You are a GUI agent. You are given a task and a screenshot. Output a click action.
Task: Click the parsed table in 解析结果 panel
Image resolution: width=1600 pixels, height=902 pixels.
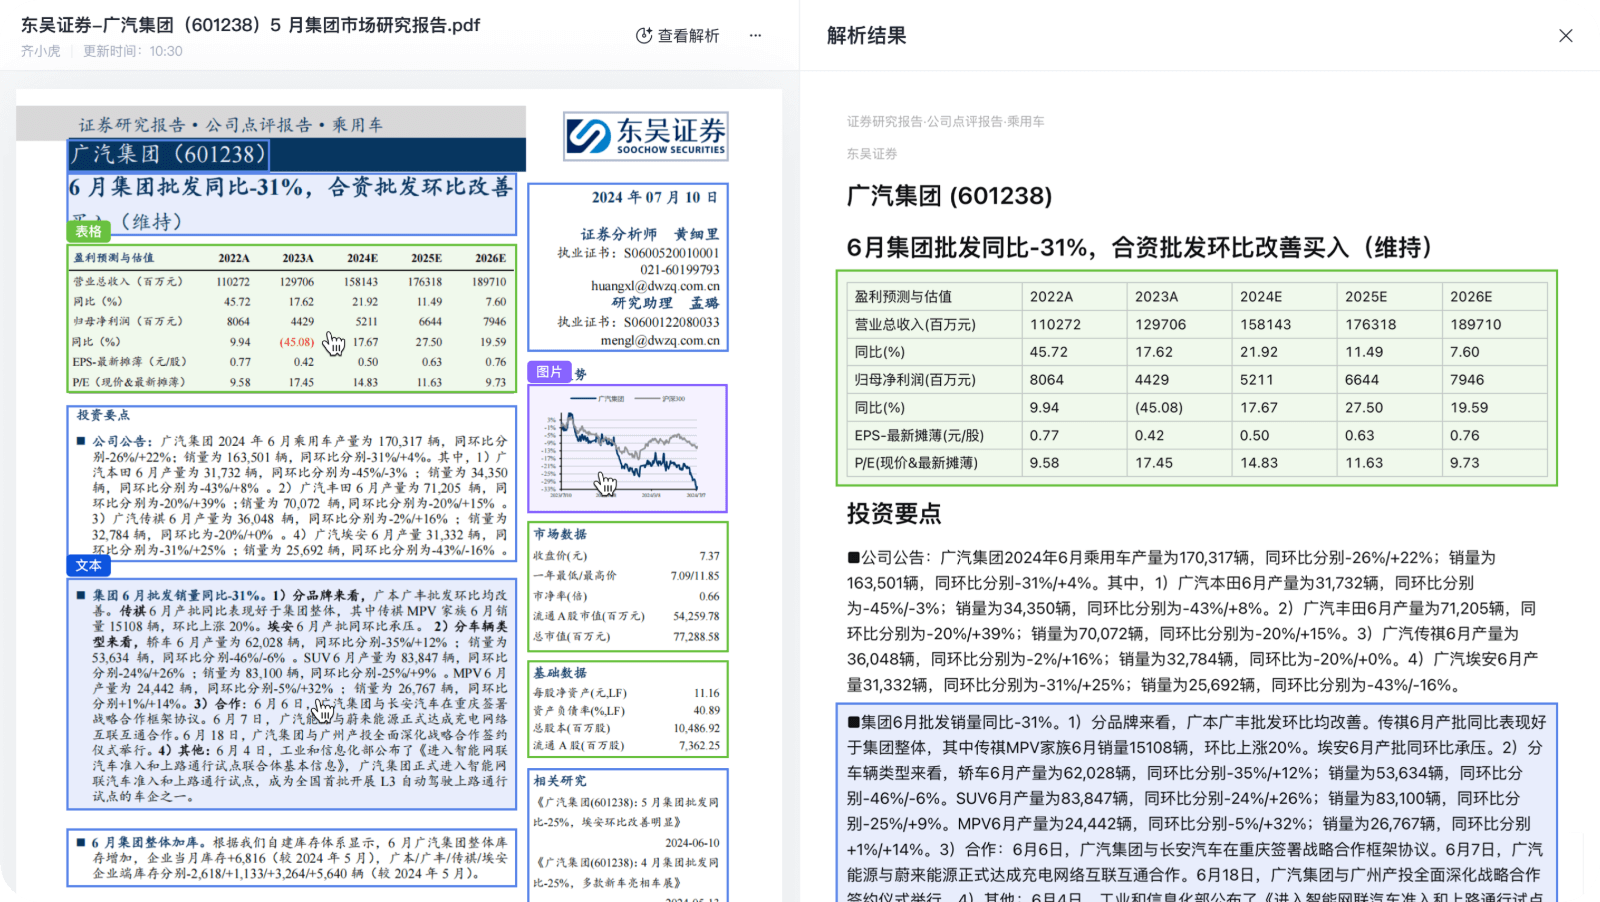1196,378
